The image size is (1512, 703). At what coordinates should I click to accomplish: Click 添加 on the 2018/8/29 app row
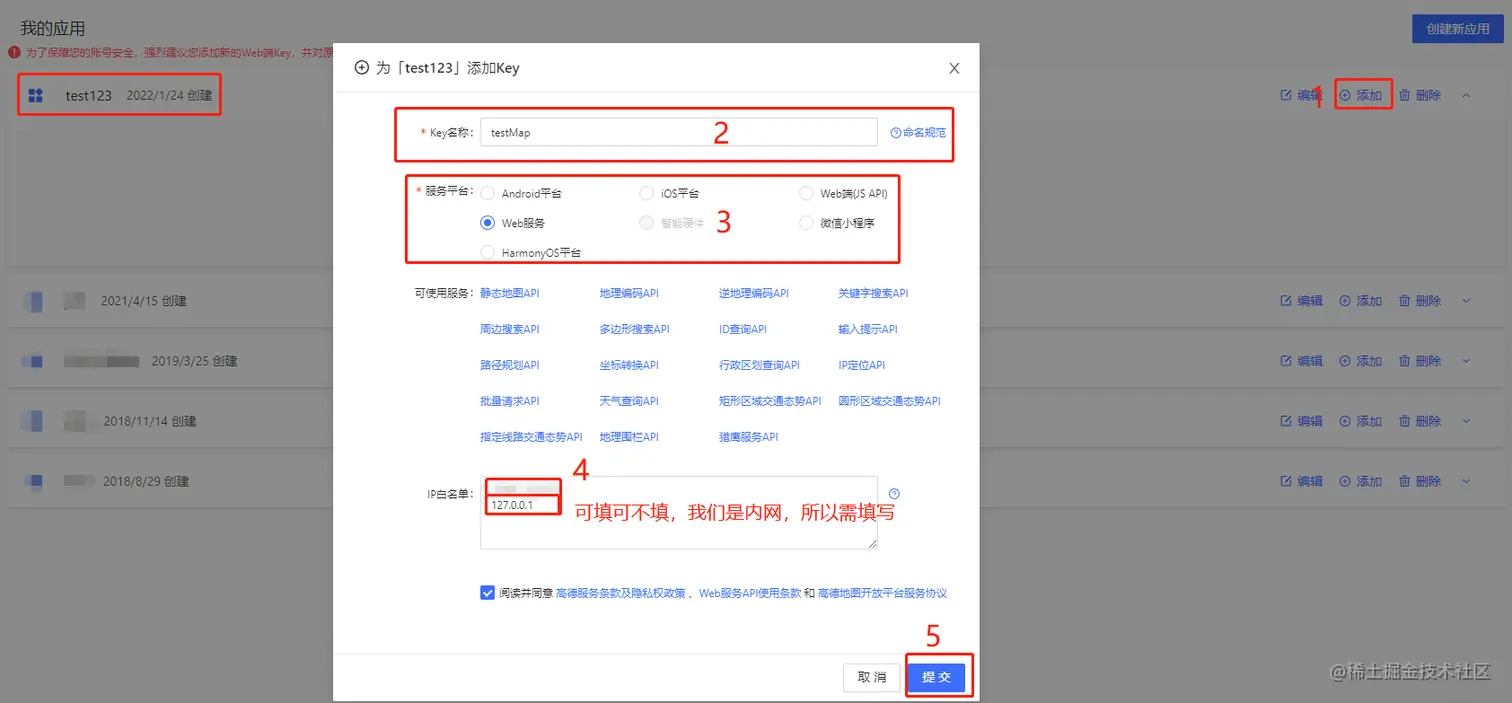click(x=1361, y=481)
